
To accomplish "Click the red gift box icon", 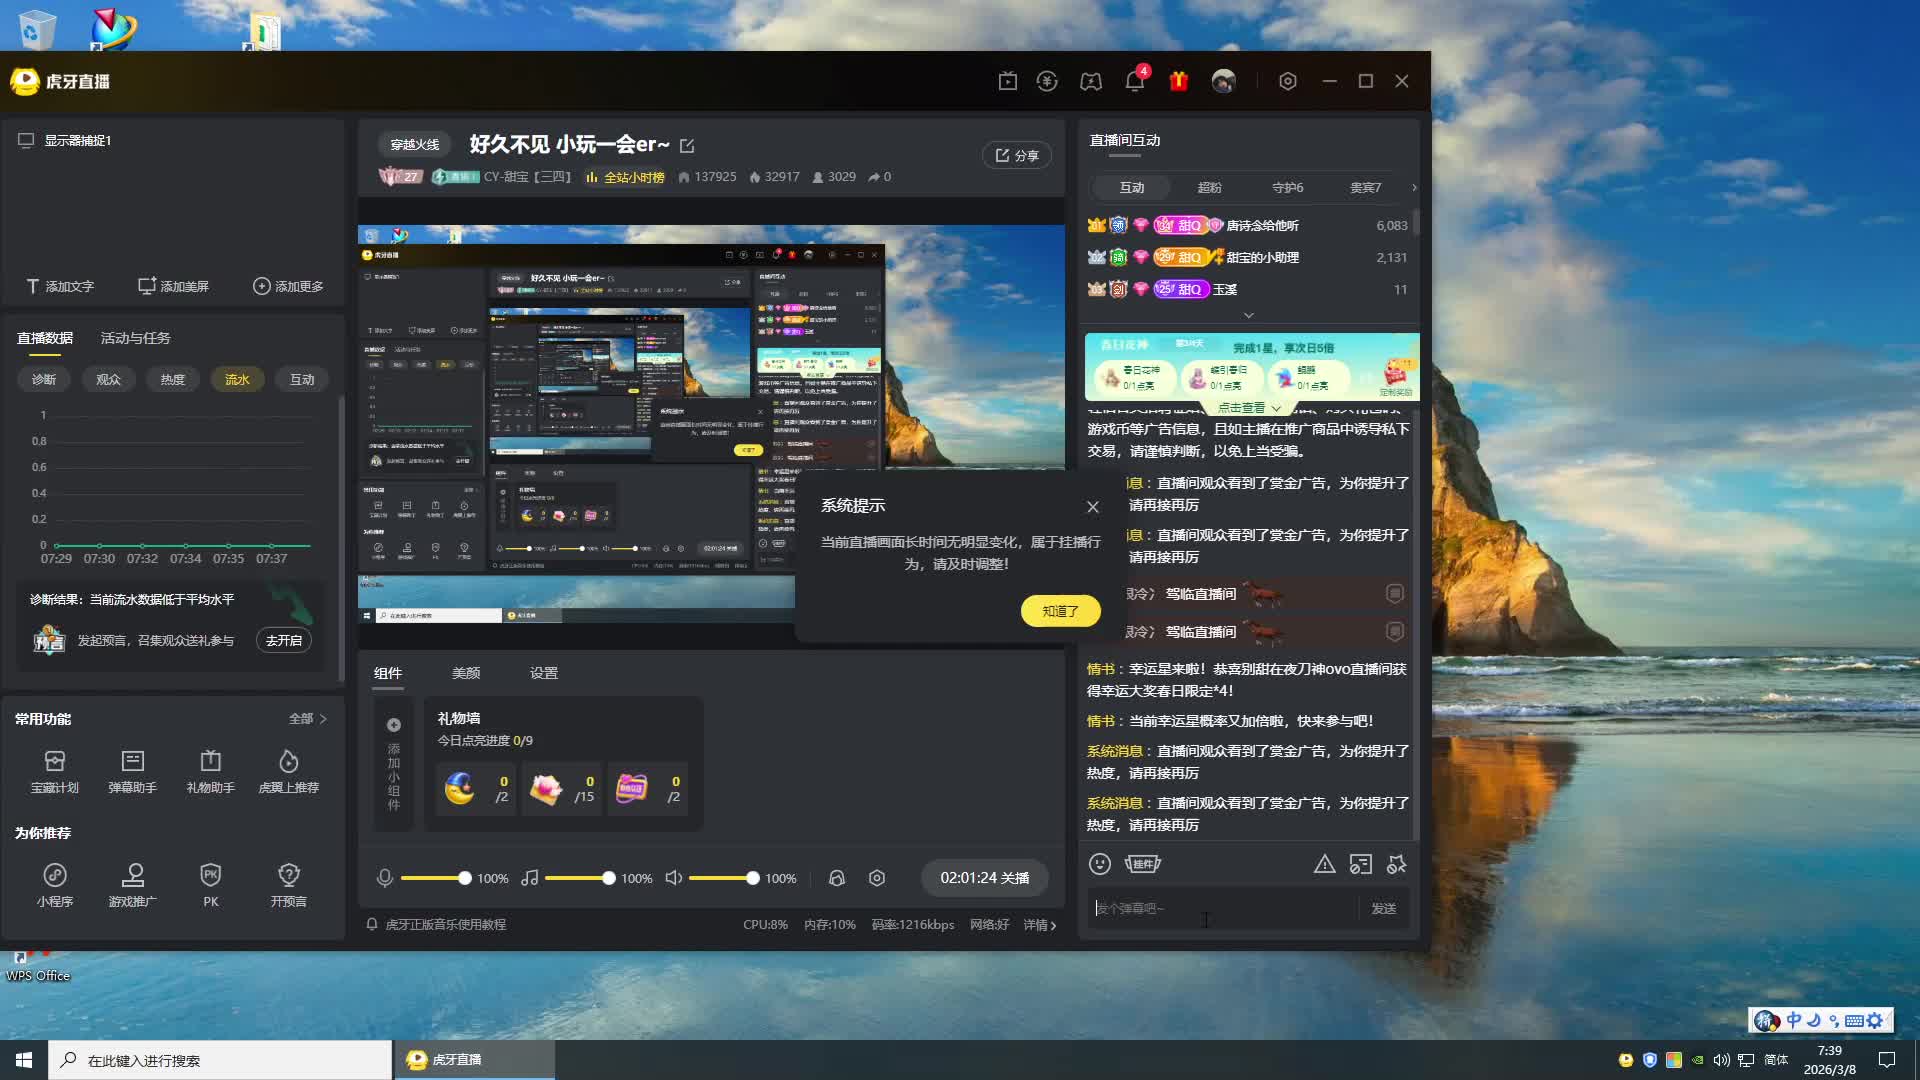I will tap(1179, 82).
